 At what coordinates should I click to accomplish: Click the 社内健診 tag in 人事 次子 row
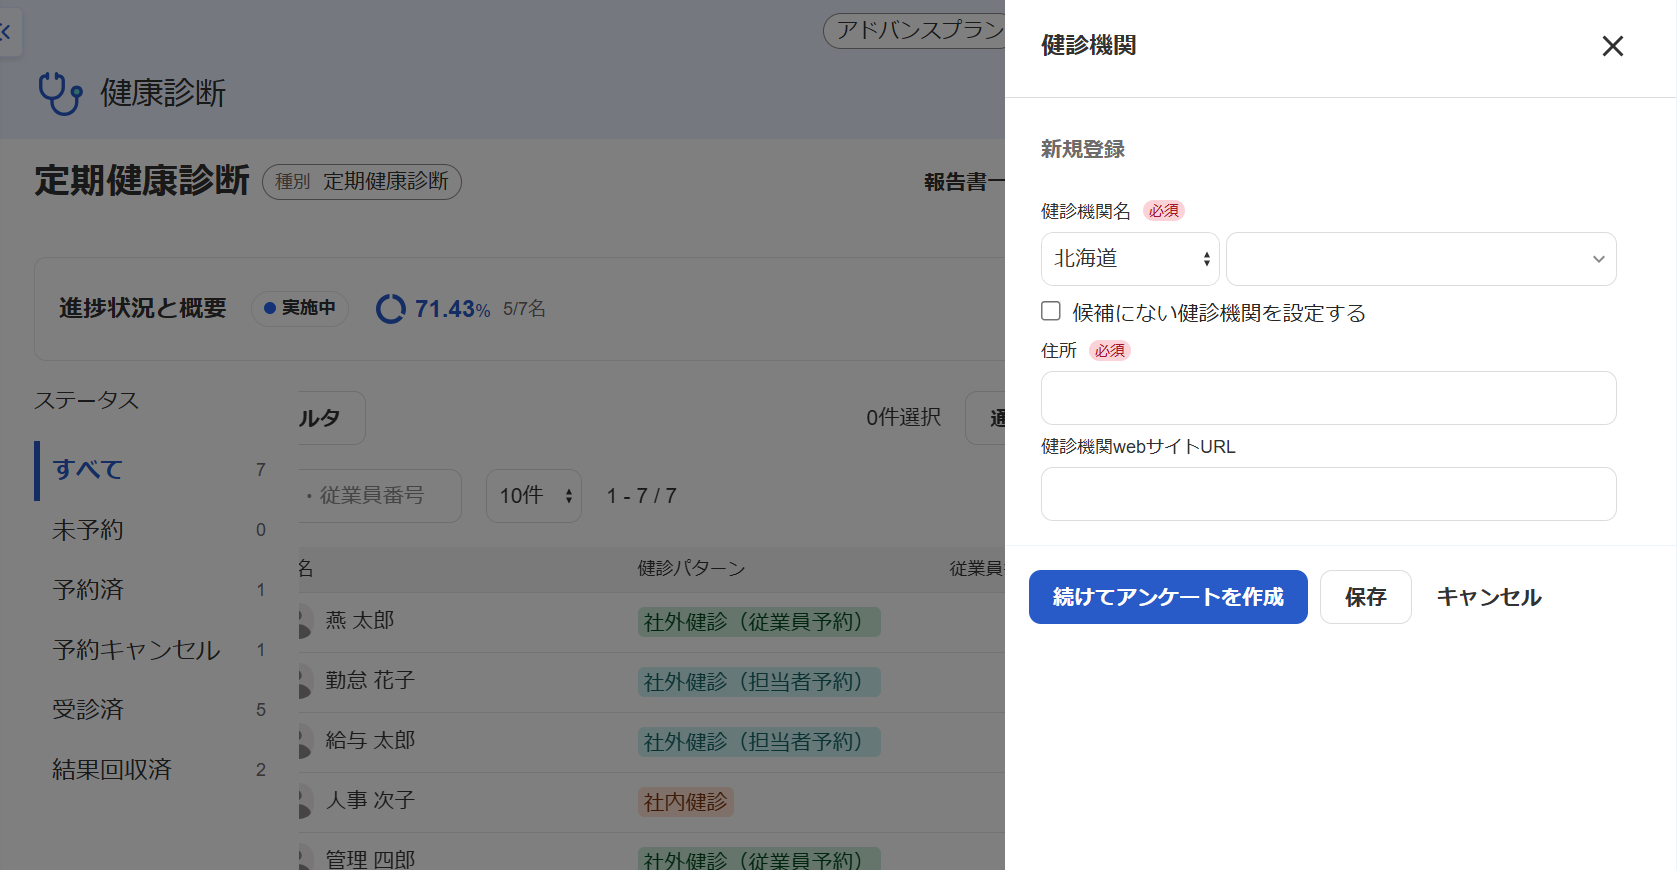(x=686, y=802)
